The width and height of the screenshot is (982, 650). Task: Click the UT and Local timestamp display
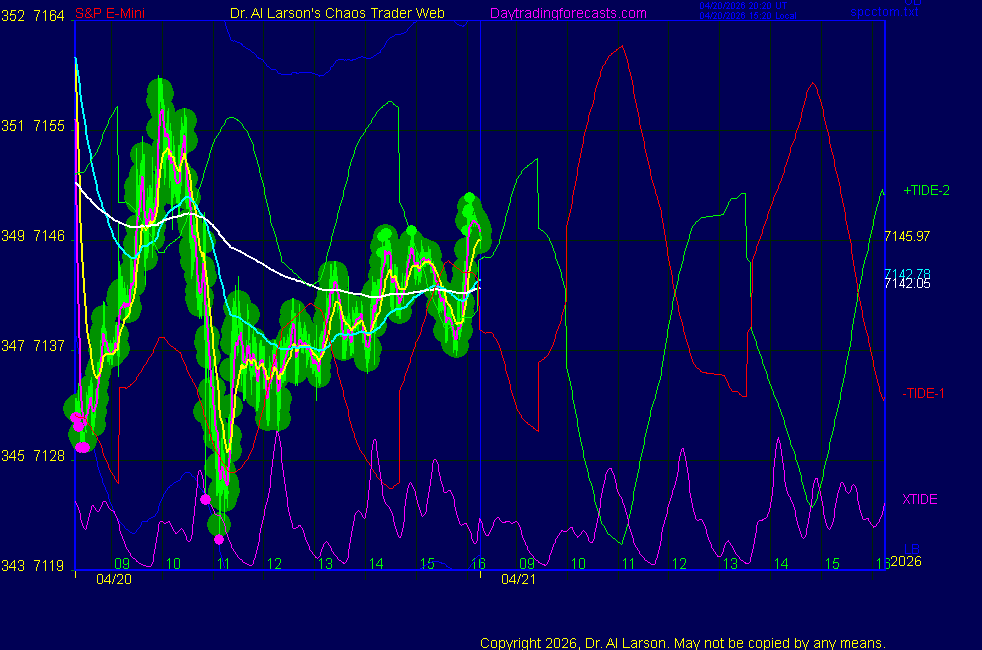coord(746,11)
